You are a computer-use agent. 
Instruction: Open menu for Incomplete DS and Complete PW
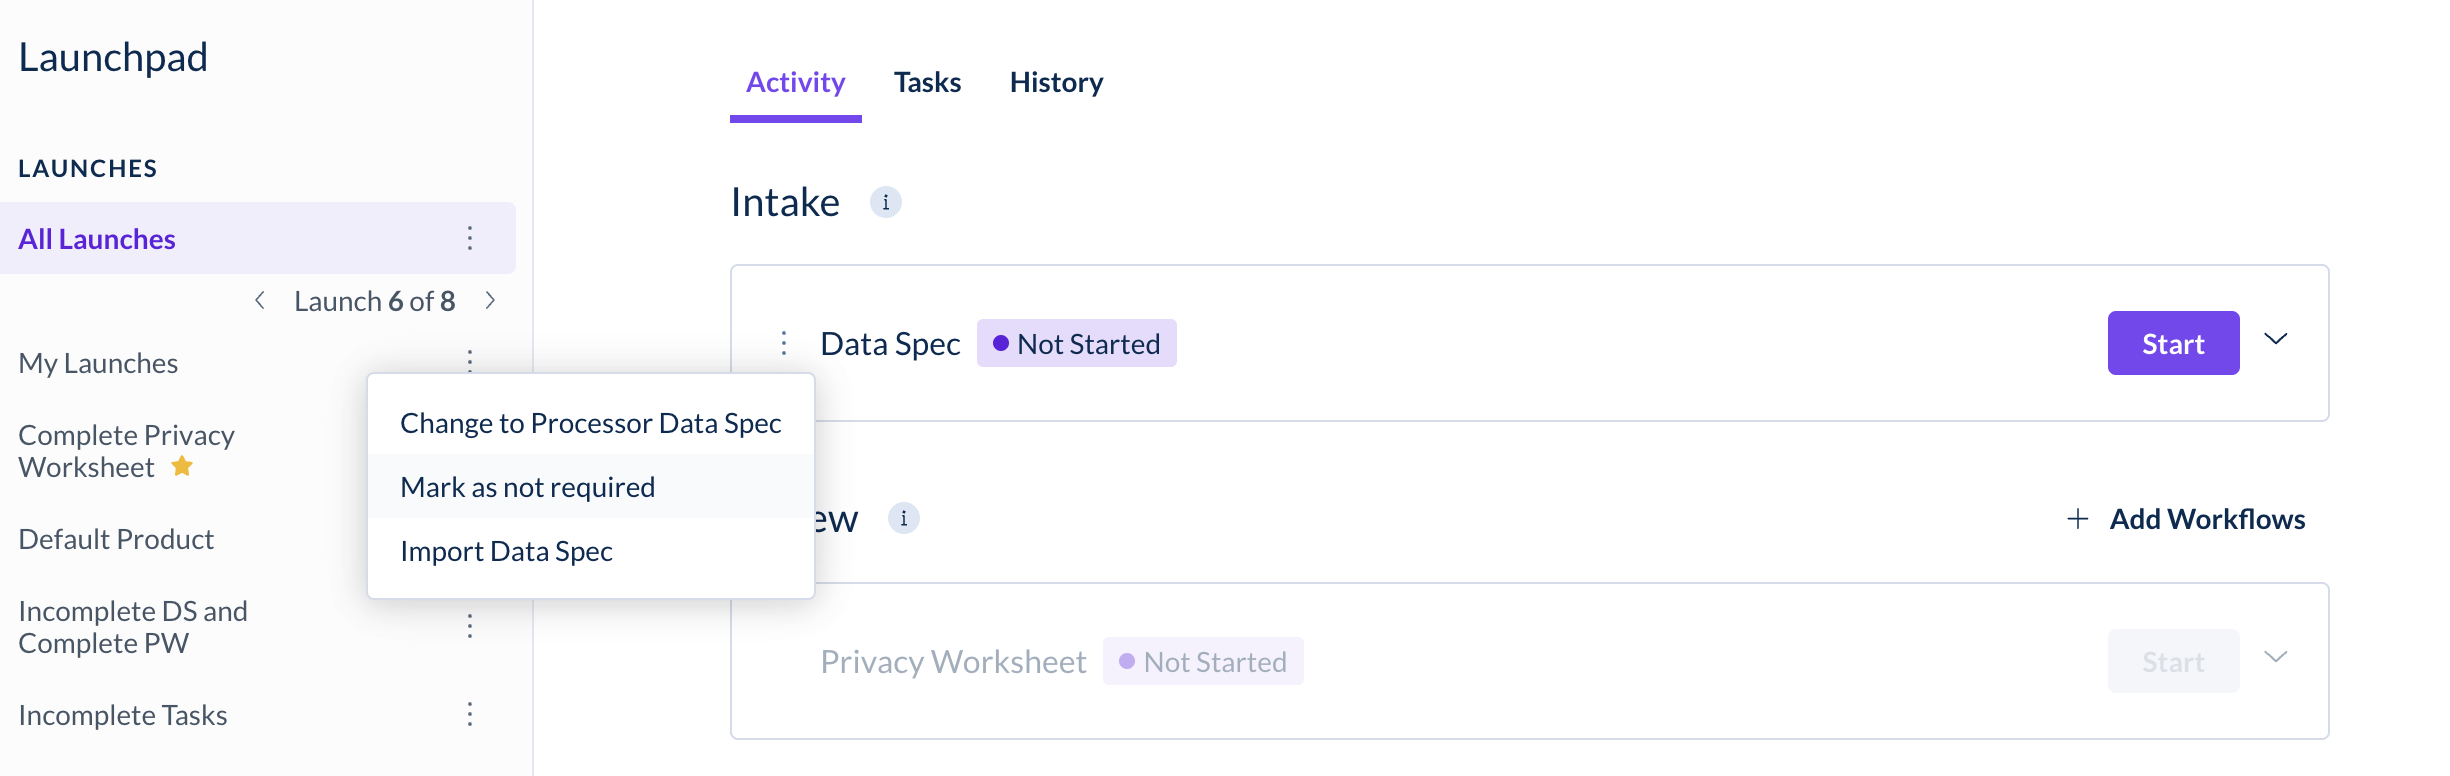pos(469,626)
